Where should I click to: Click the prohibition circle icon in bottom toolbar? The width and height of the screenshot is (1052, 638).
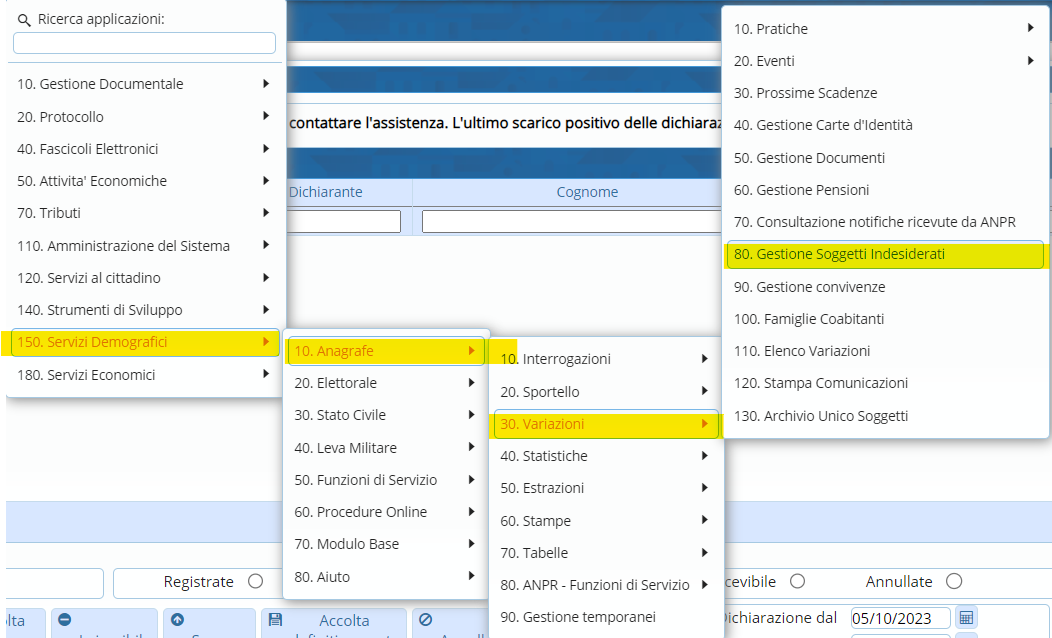[x=425, y=619]
